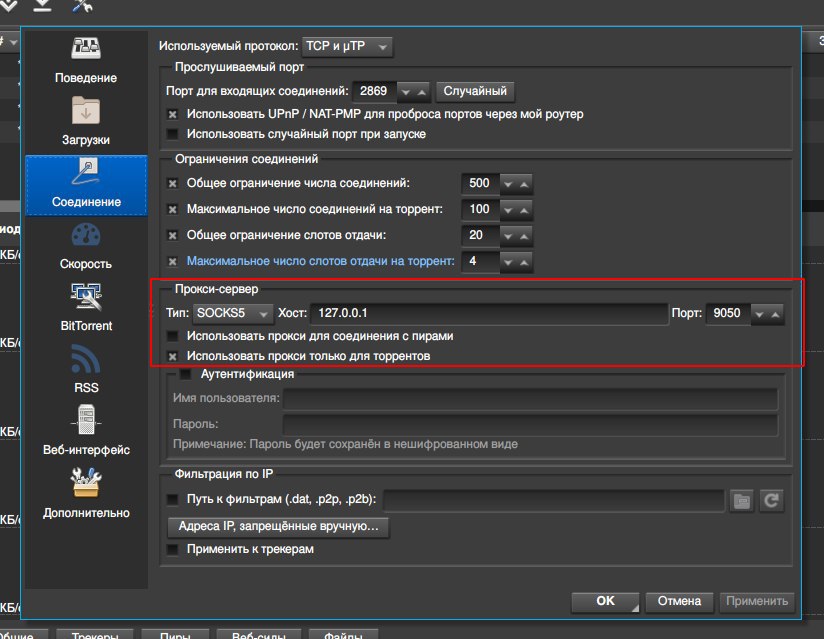Open the proxy type SOCKS5 dropdown

click(233, 314)
